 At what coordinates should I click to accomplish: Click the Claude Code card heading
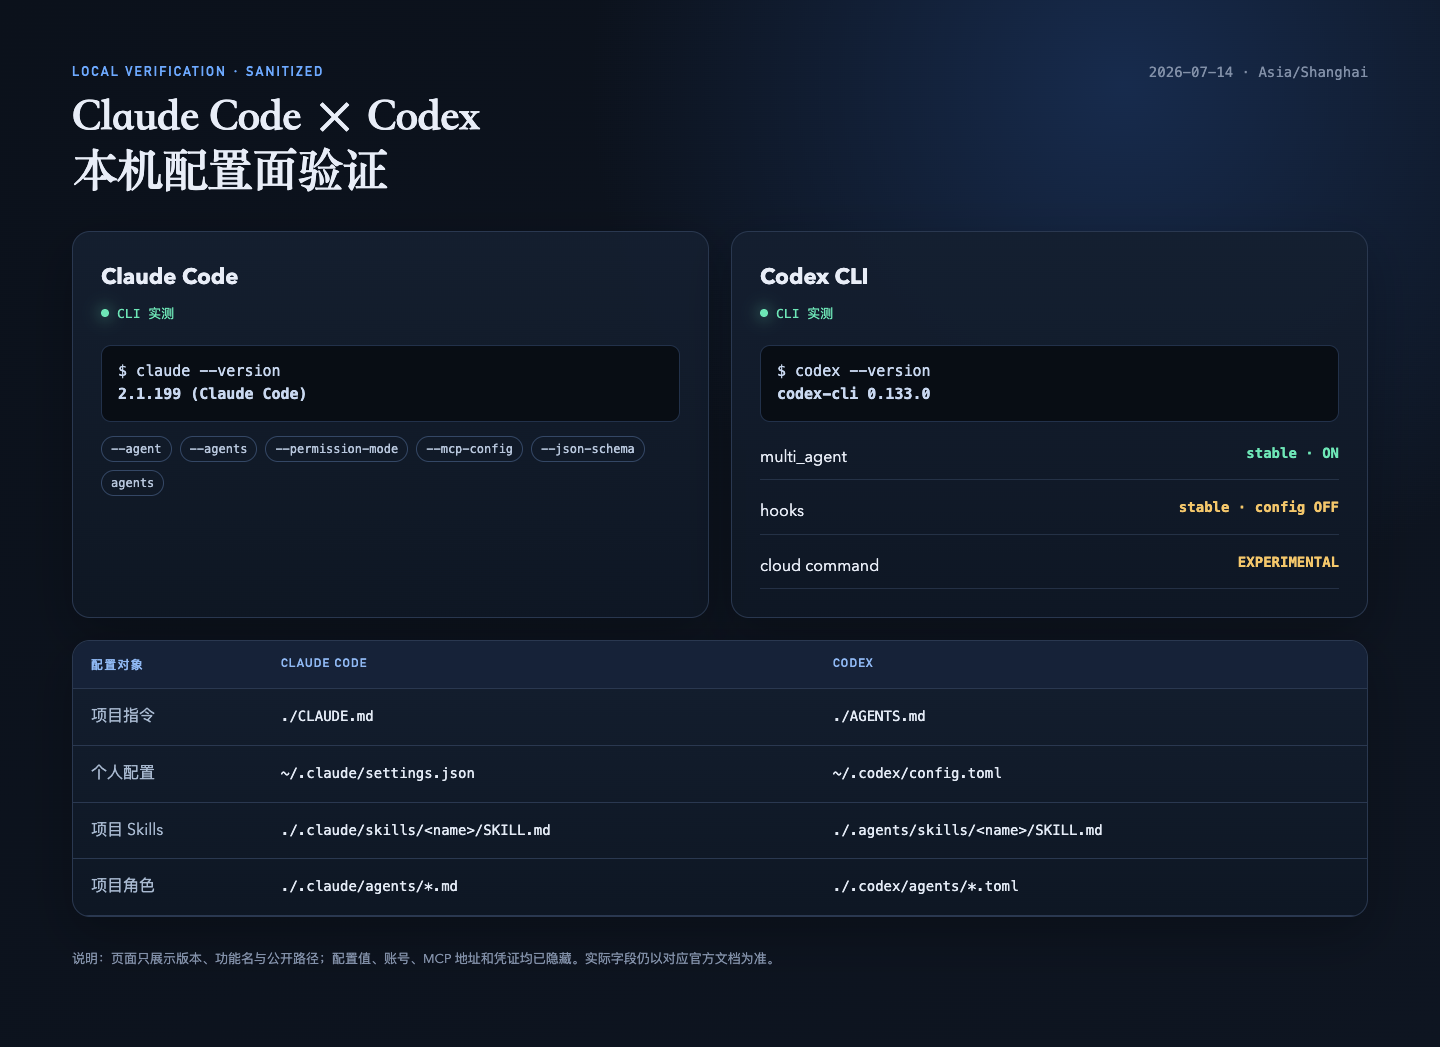click(170, 276)
